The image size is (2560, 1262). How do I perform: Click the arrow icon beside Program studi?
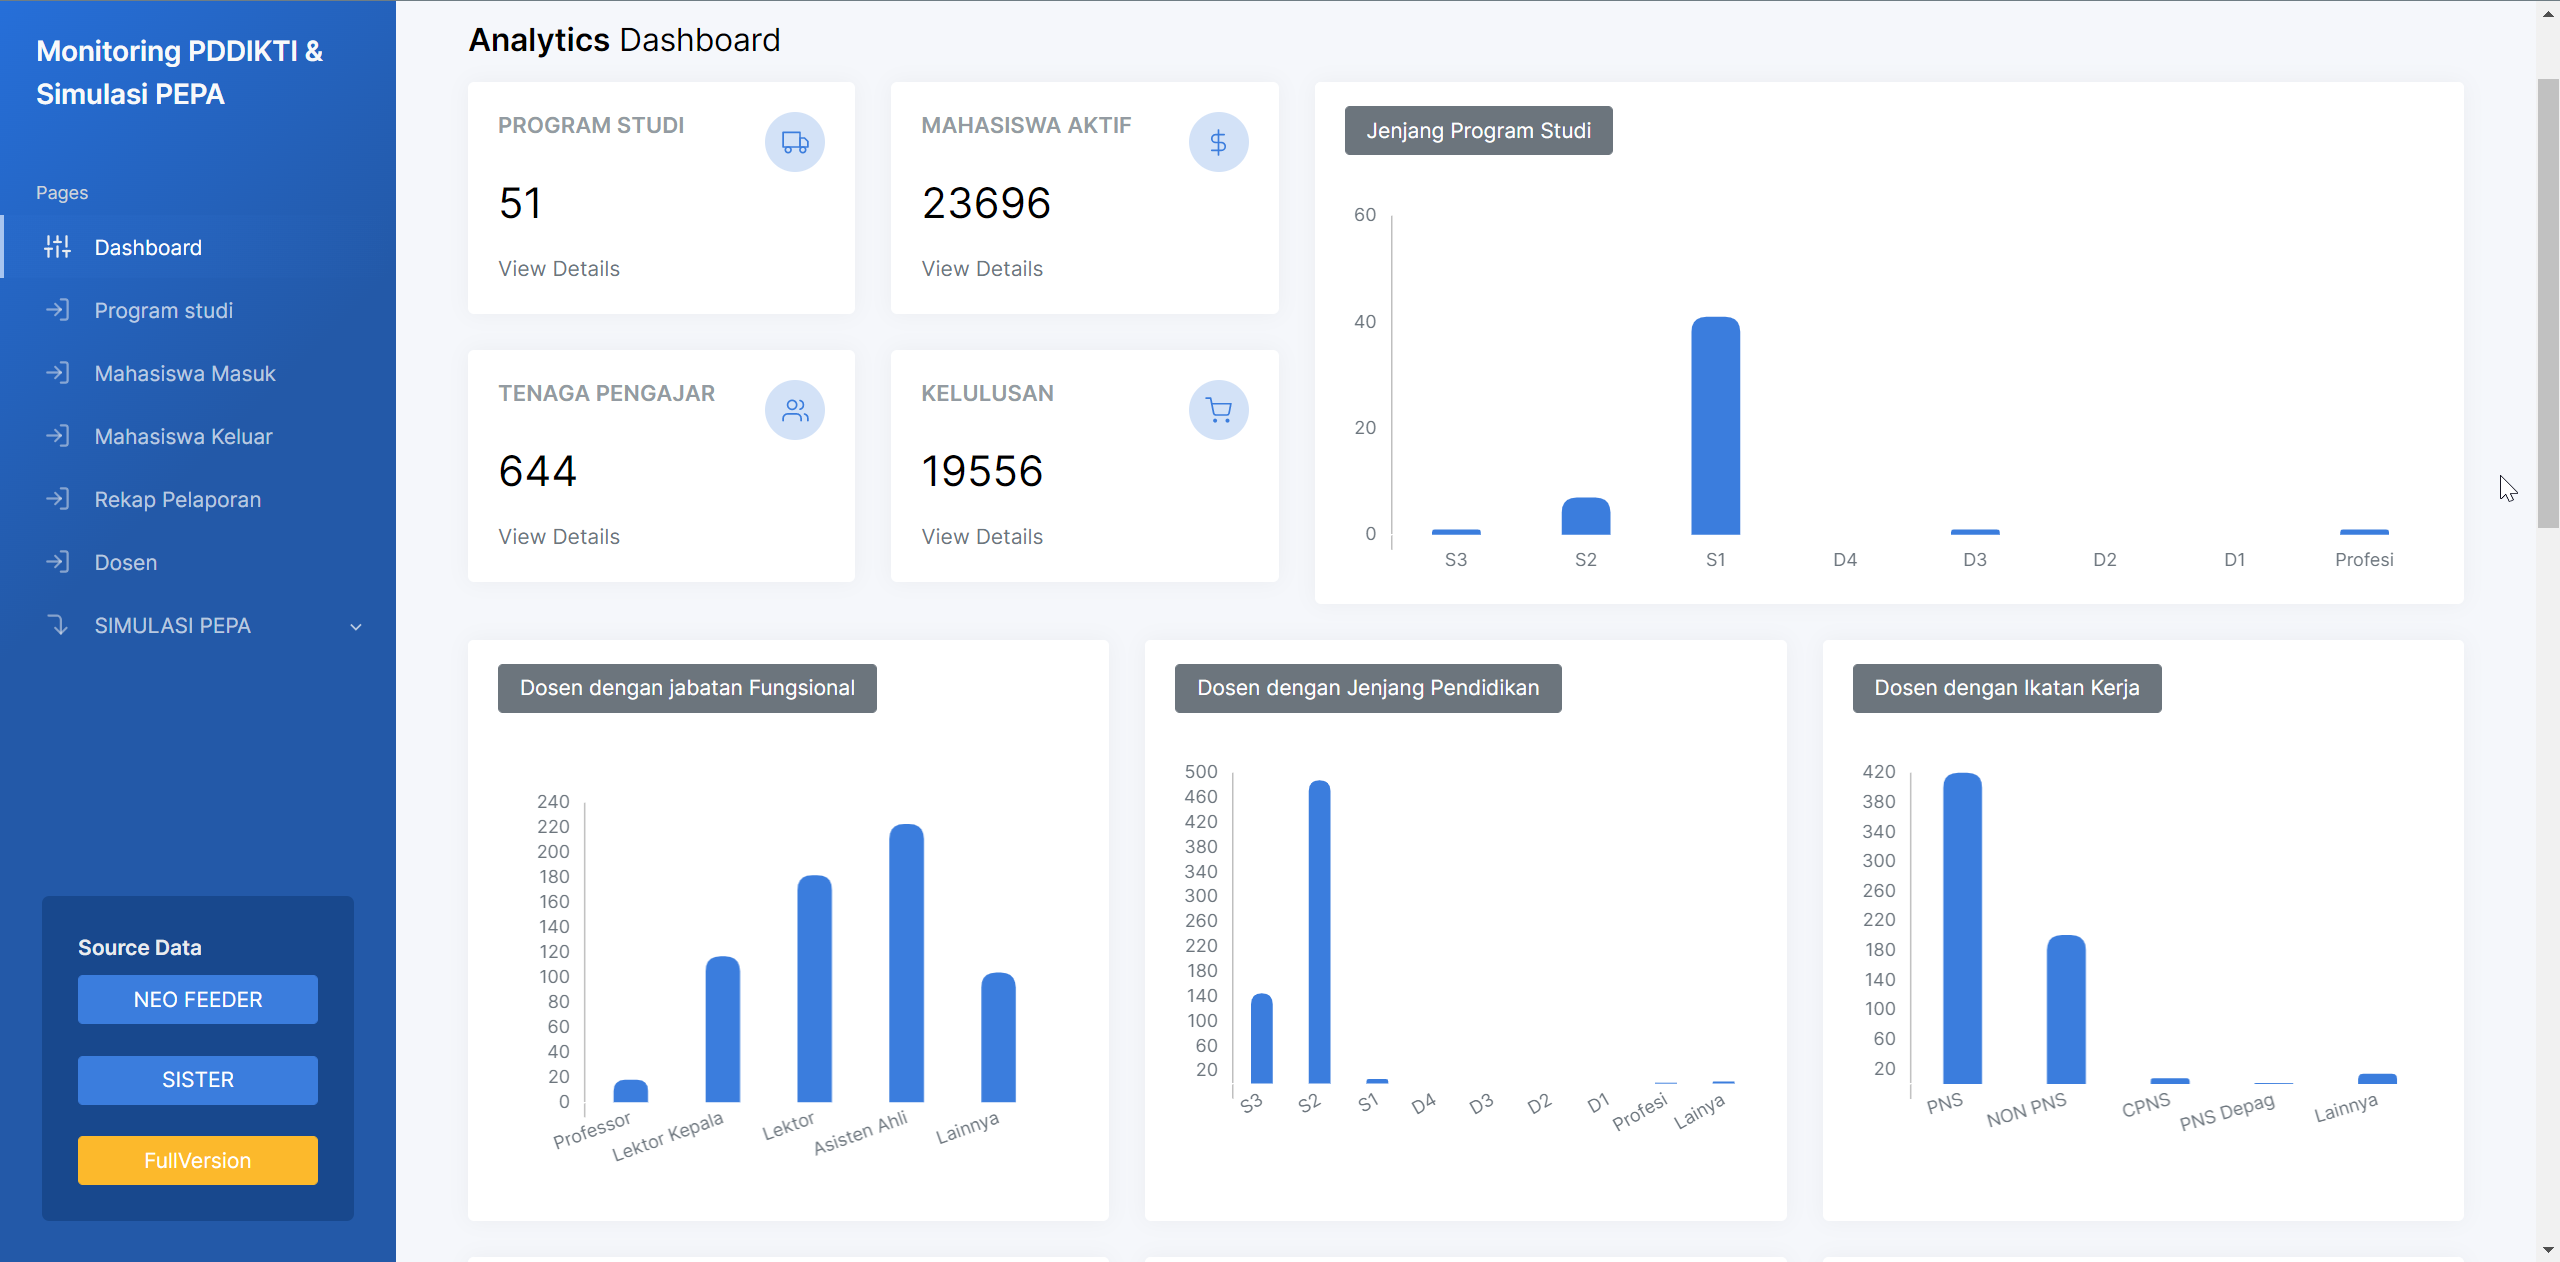coord(58,310)
